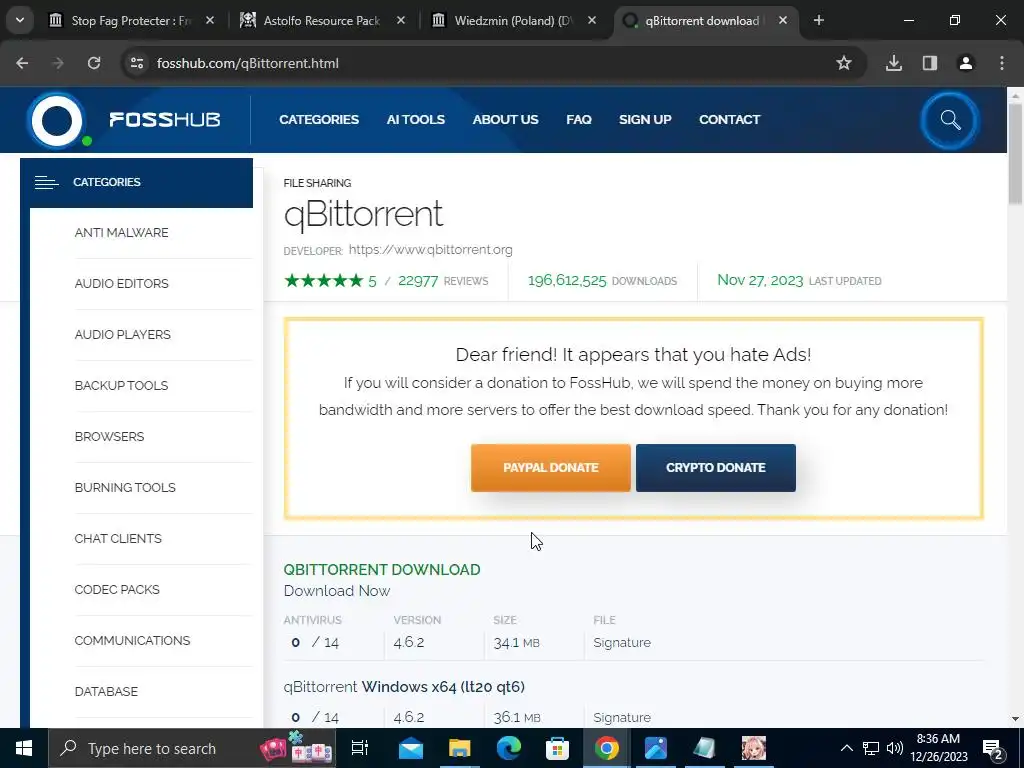Open AI Tools in the navigation bar

[x=415, y=120]
